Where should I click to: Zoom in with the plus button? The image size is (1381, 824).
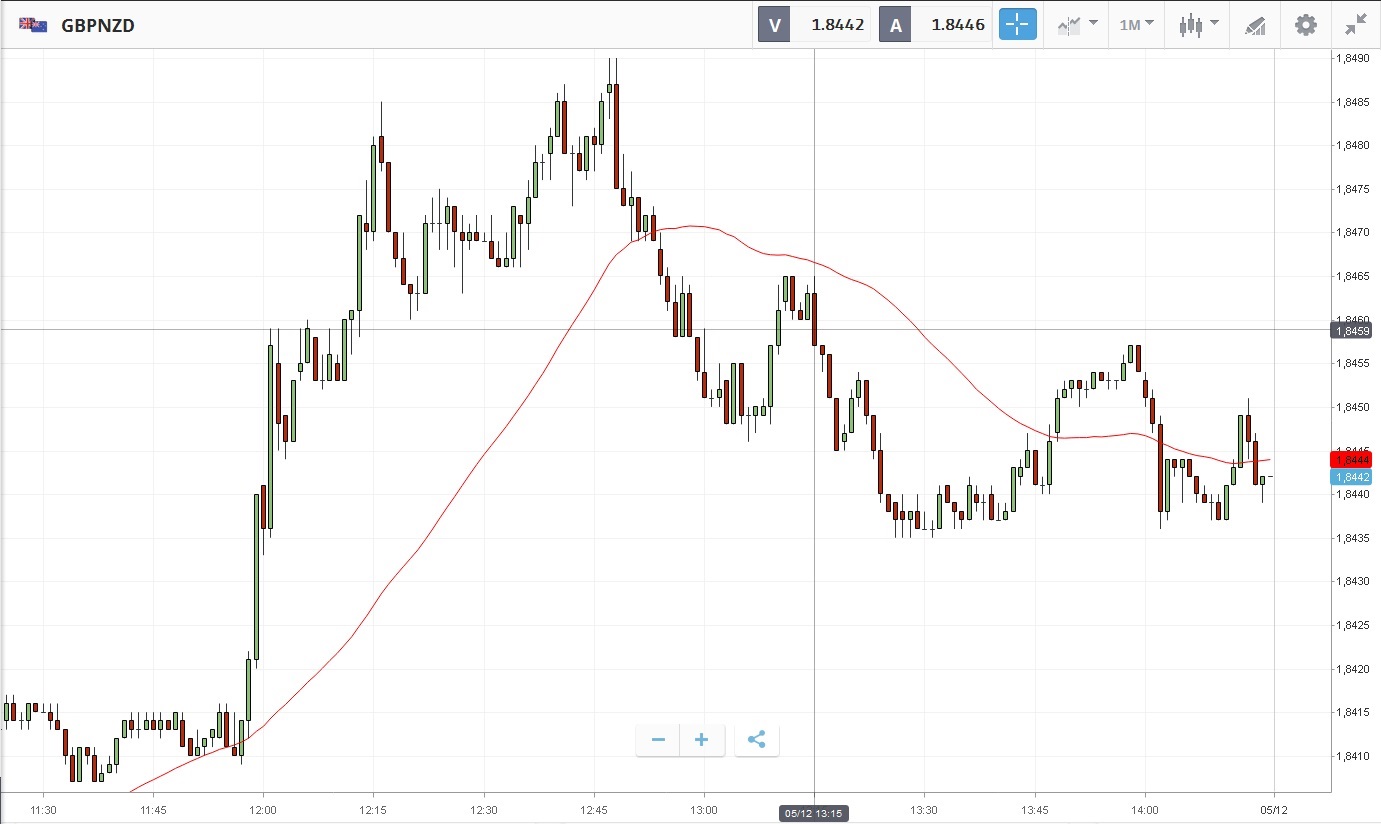coord(702,740)
